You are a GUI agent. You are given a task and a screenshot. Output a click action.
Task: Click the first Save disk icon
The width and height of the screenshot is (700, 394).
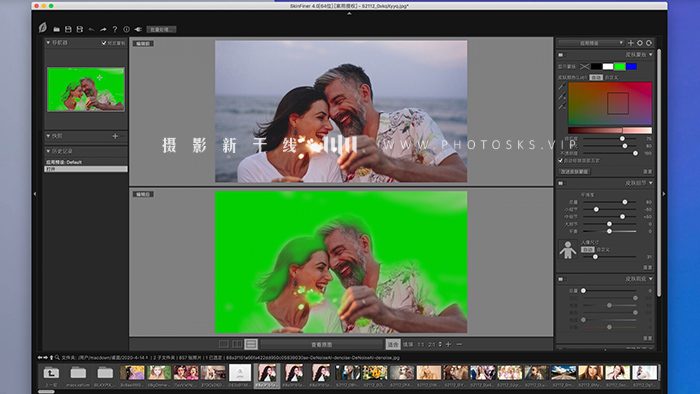click(68, 29)
